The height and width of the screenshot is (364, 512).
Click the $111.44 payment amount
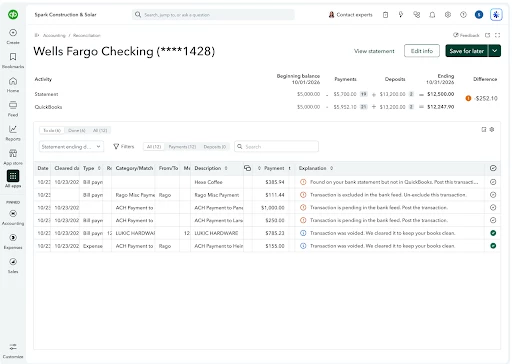(275, 195)
